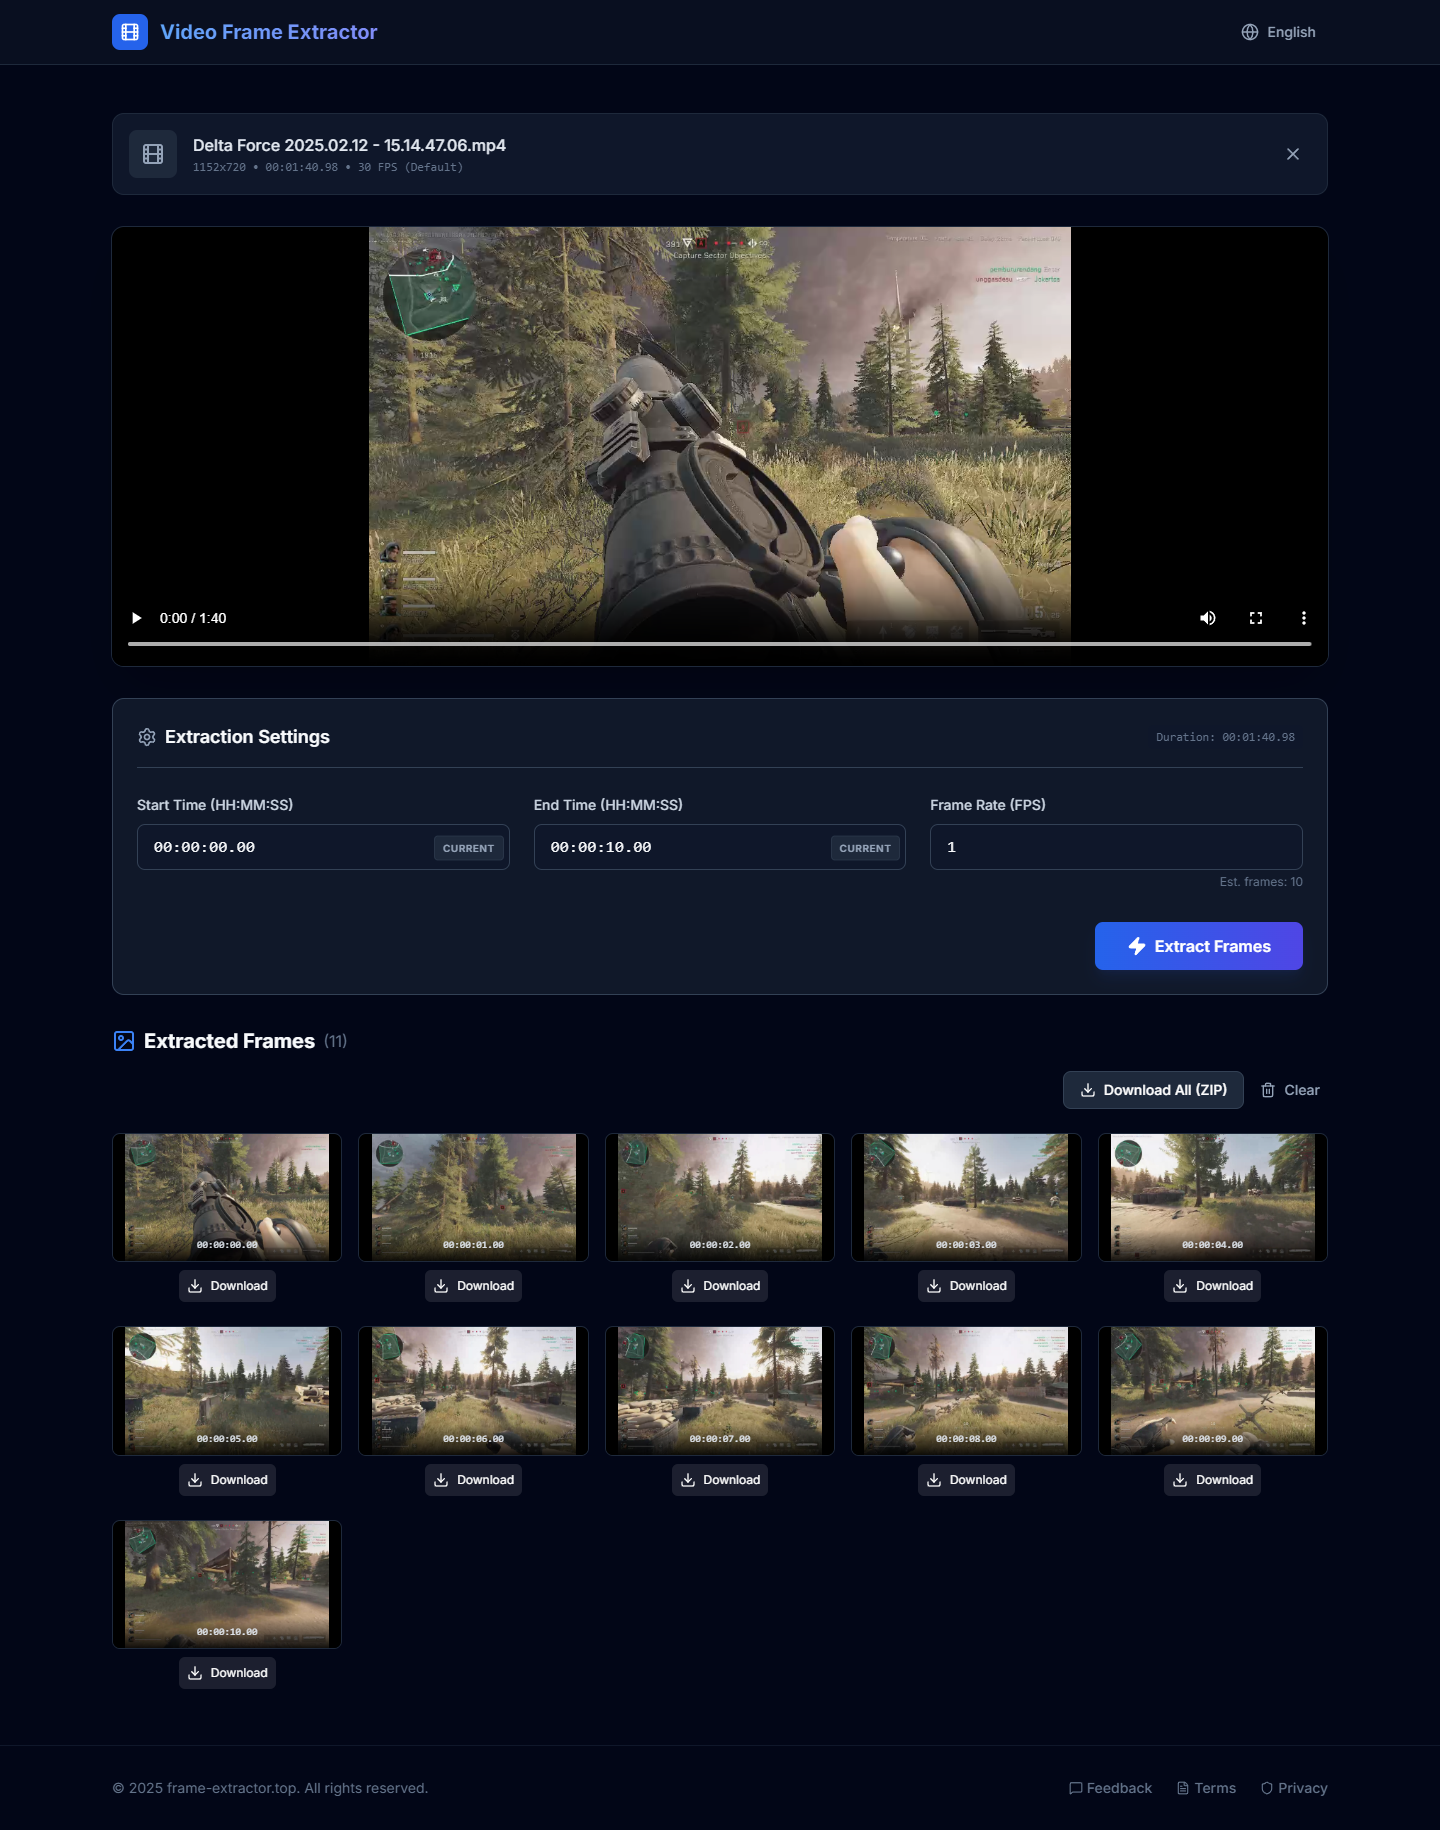Screen dimensions: 1440x1830
Task: Download the 00:00:04.00 frame
Action: [x=1213, y=1286]
